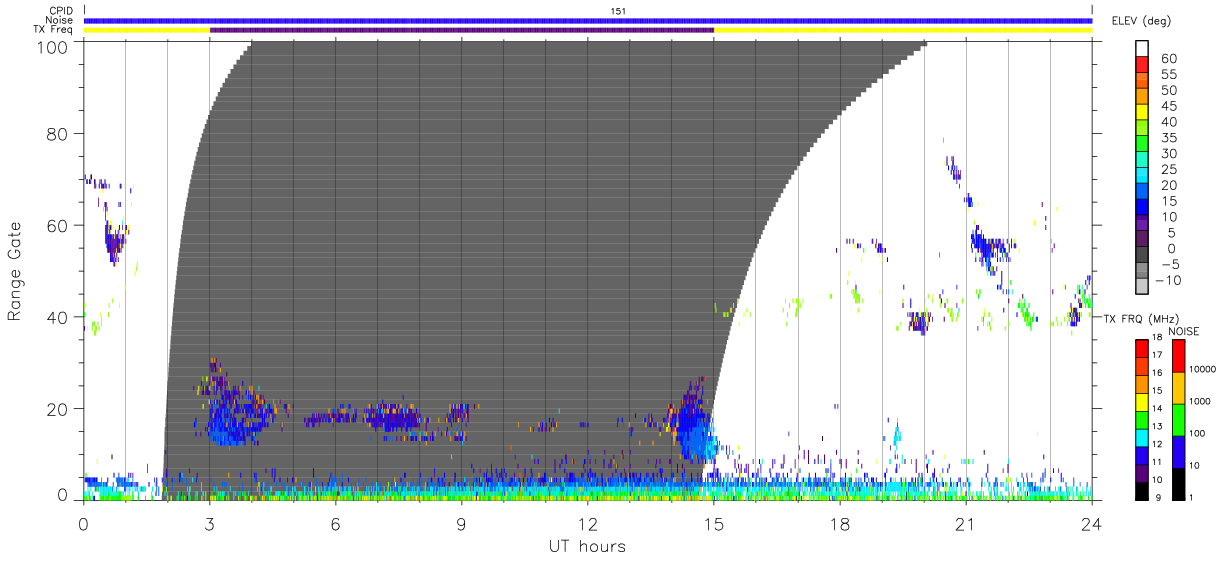Click the green swatch on the NOISE color bar

1179,420
